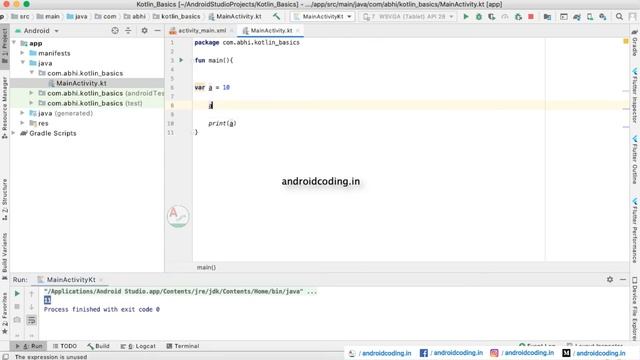Click the kotlin_basics breadcrumb
Viewport: 640px width, 360px height.
tap(176, 17)
